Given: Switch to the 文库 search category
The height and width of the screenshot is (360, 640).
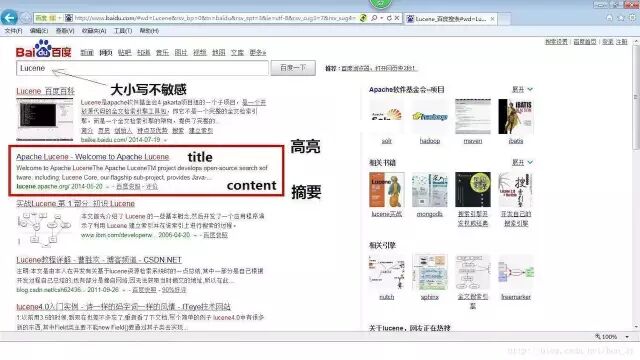Looking at the screenshot, I should click(x=237, y=53).
